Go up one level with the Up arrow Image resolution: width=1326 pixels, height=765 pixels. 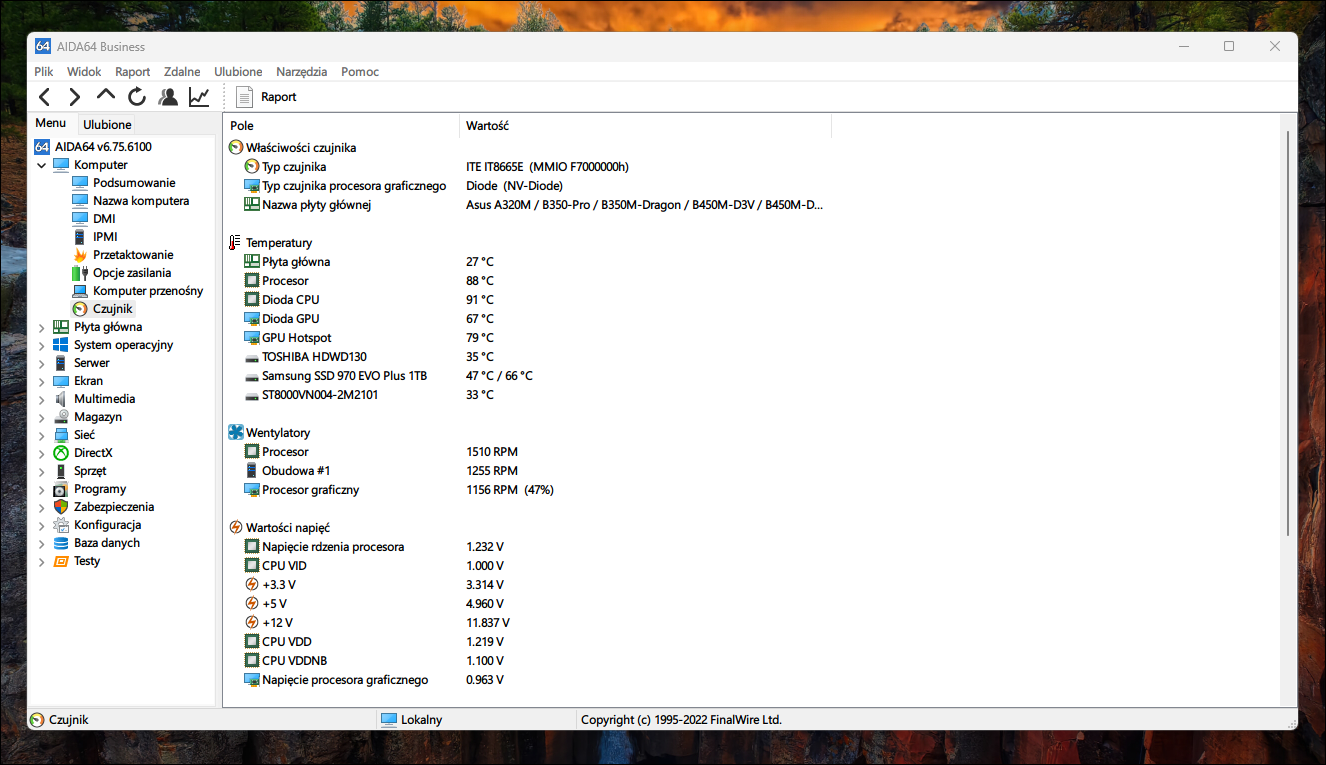click(x=106, y=96)
